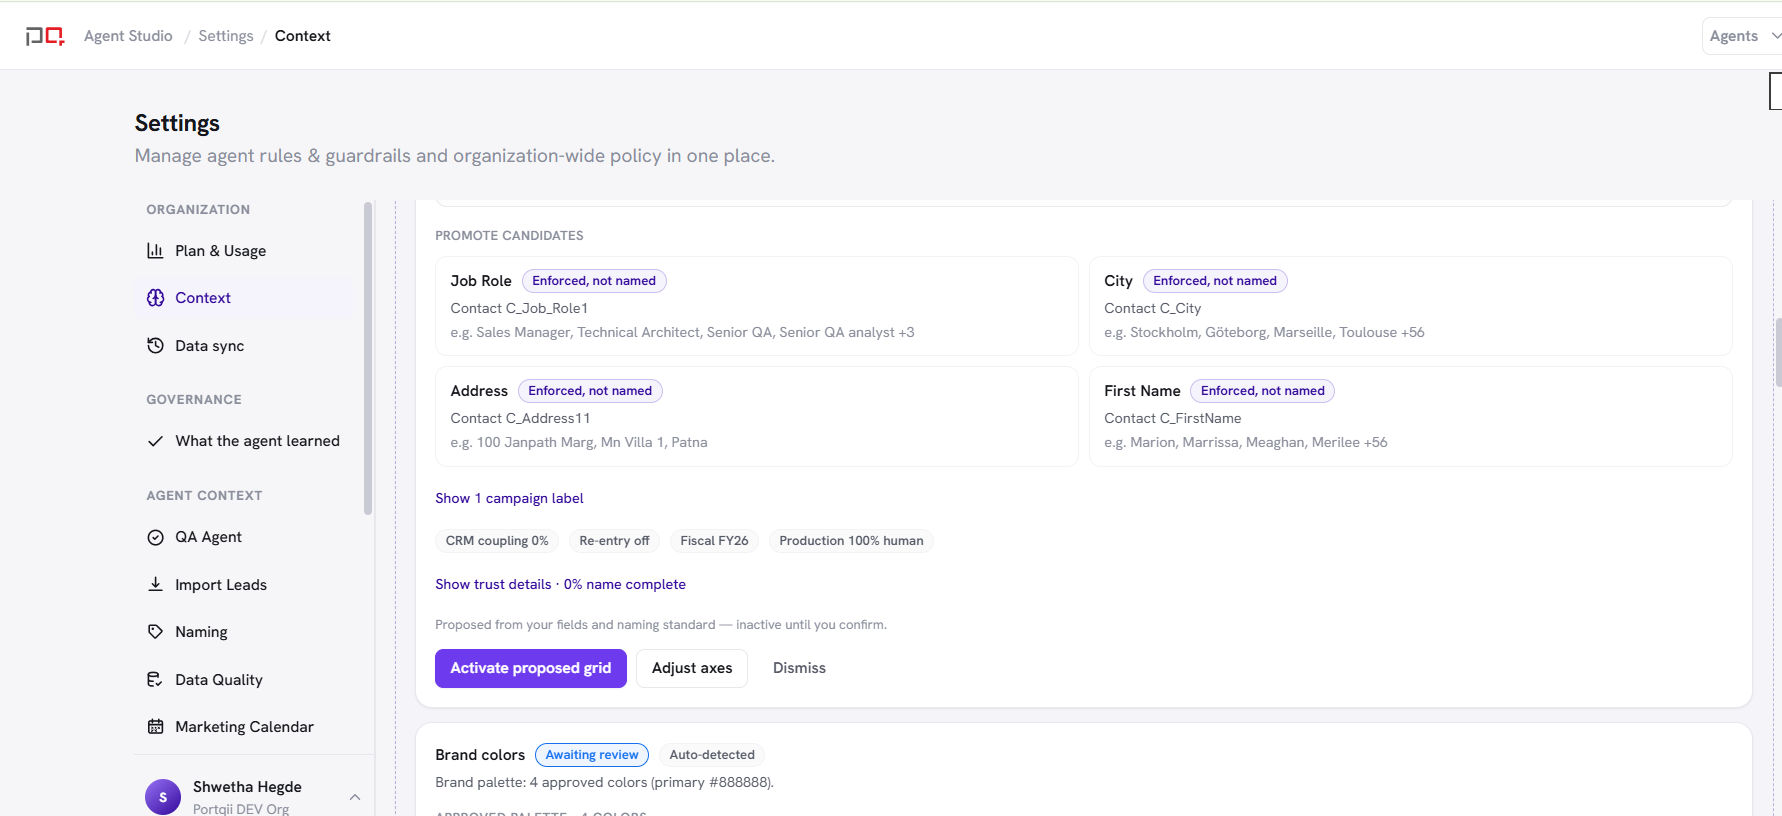Screen dimensions: 1782x816
Task: Click the Re-entry off chip
Action: pos(614,541)
